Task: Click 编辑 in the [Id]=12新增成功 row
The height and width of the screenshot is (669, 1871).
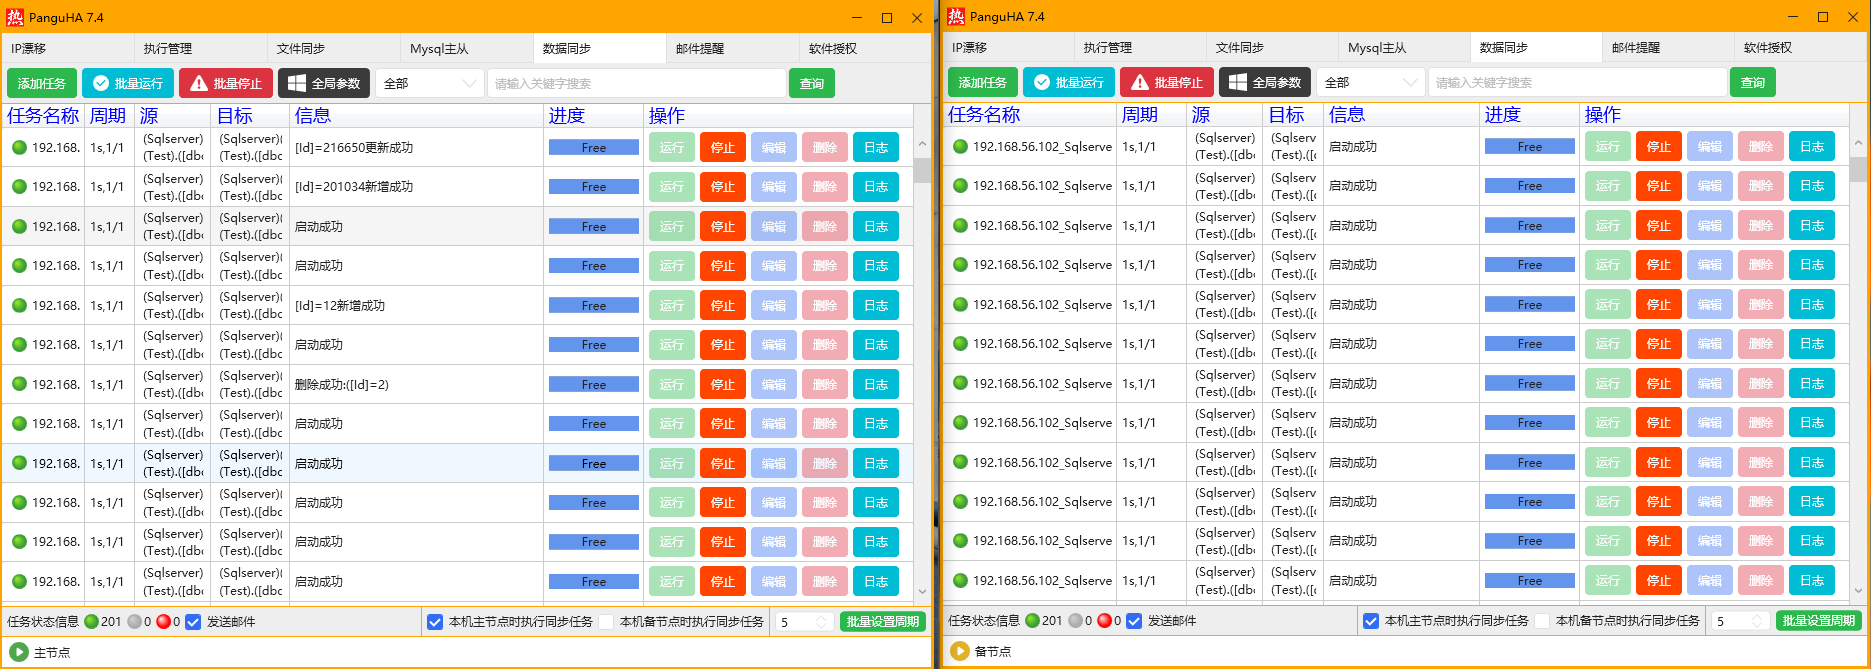Action: coord(774,305)
